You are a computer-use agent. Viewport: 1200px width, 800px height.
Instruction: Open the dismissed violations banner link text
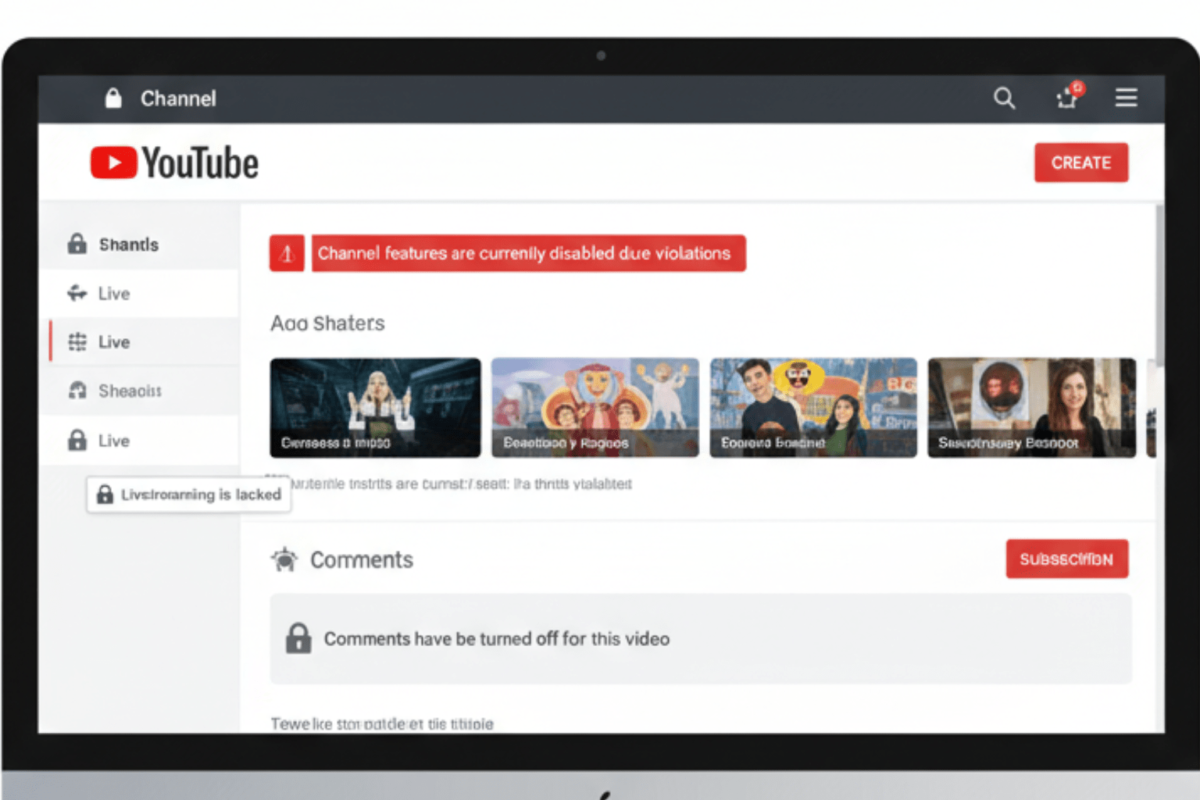[x=528, y=253]
